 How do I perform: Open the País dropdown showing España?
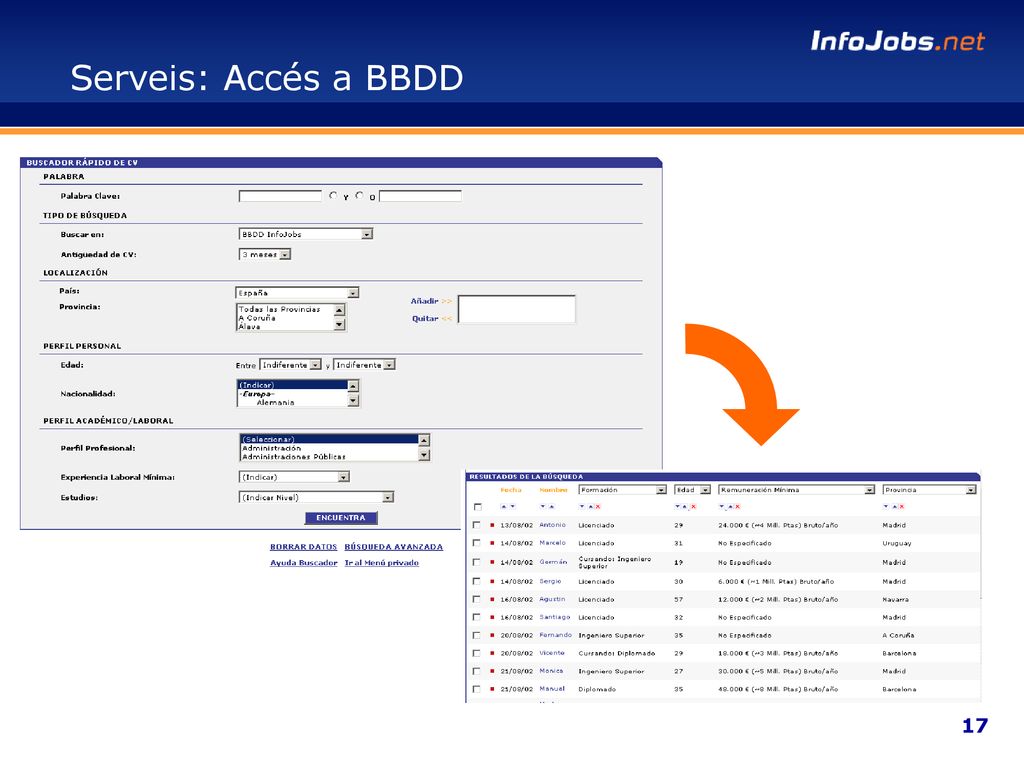[297, 293]
